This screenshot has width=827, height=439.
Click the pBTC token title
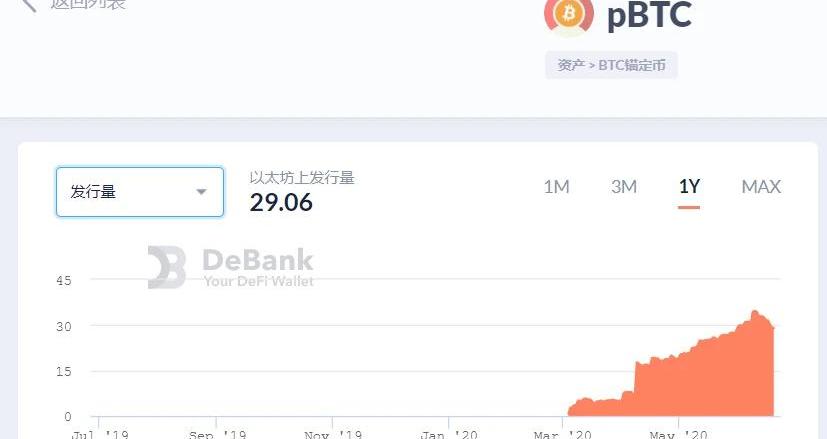point(649,15)
